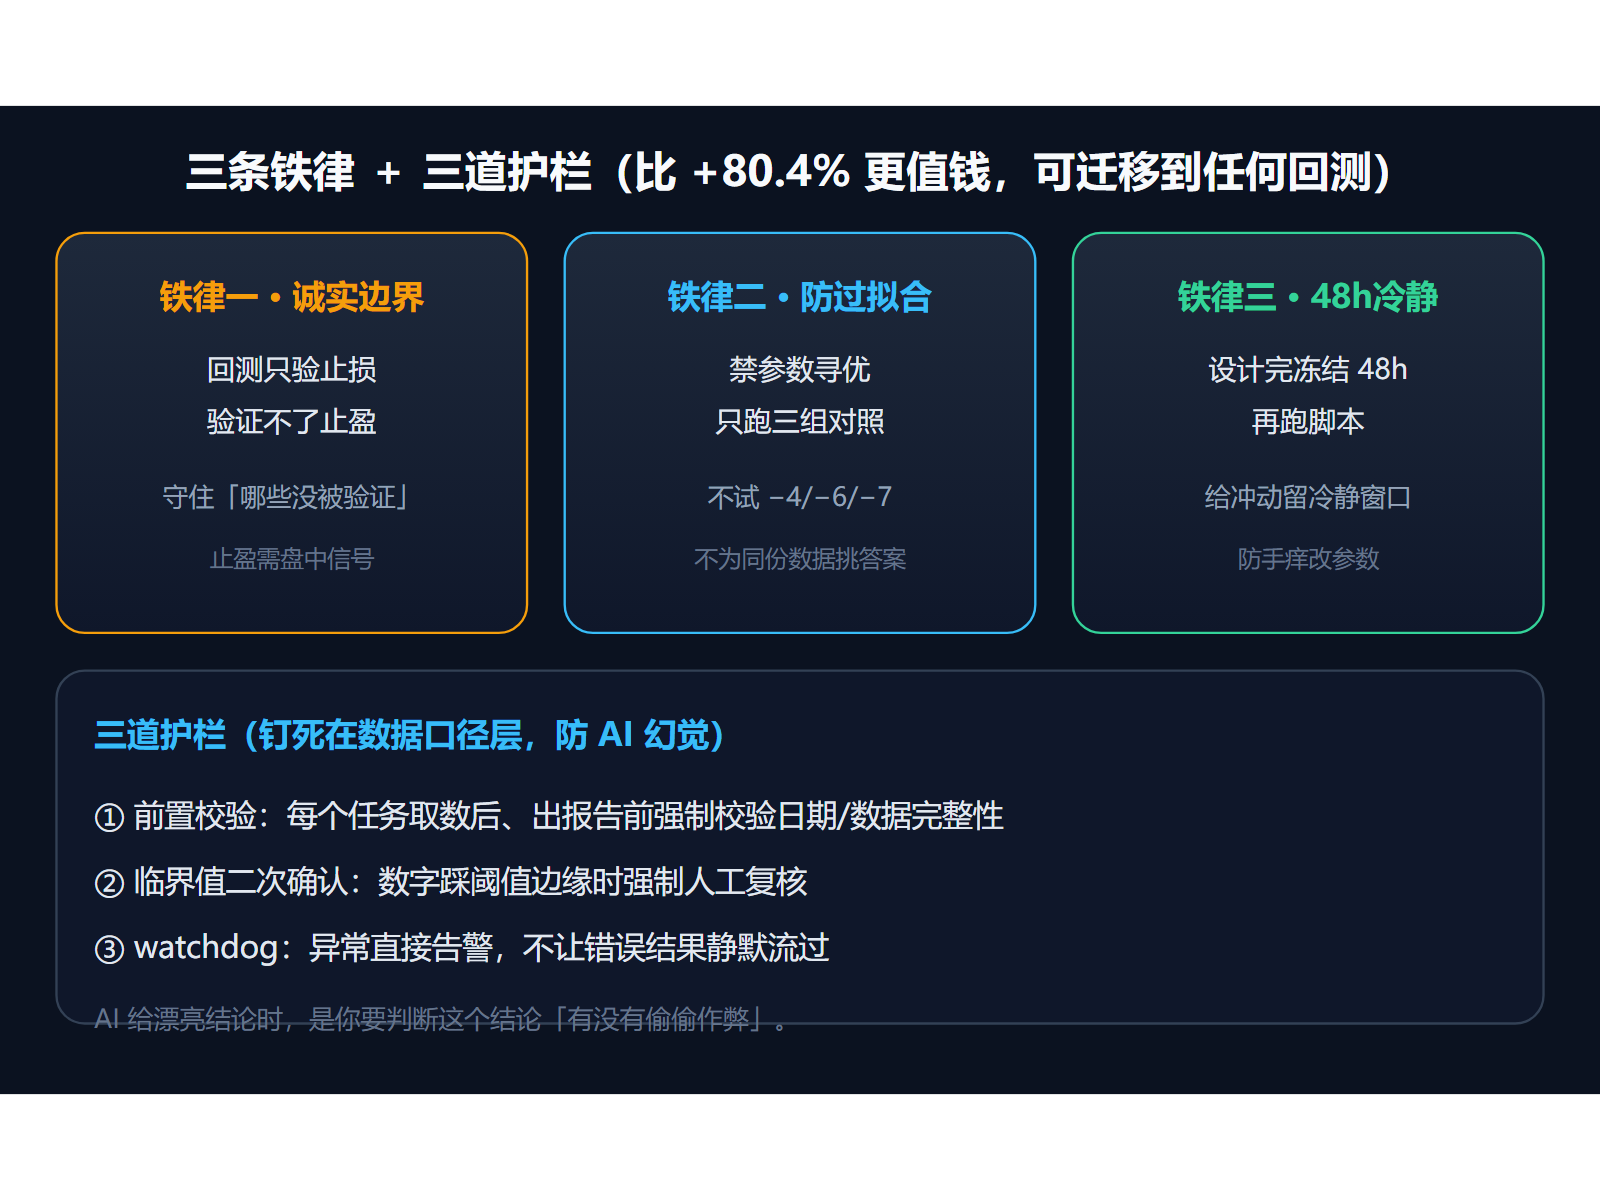Click the footer sentence starting with AI 给漂亮结论时

[x=440, y=1020]
